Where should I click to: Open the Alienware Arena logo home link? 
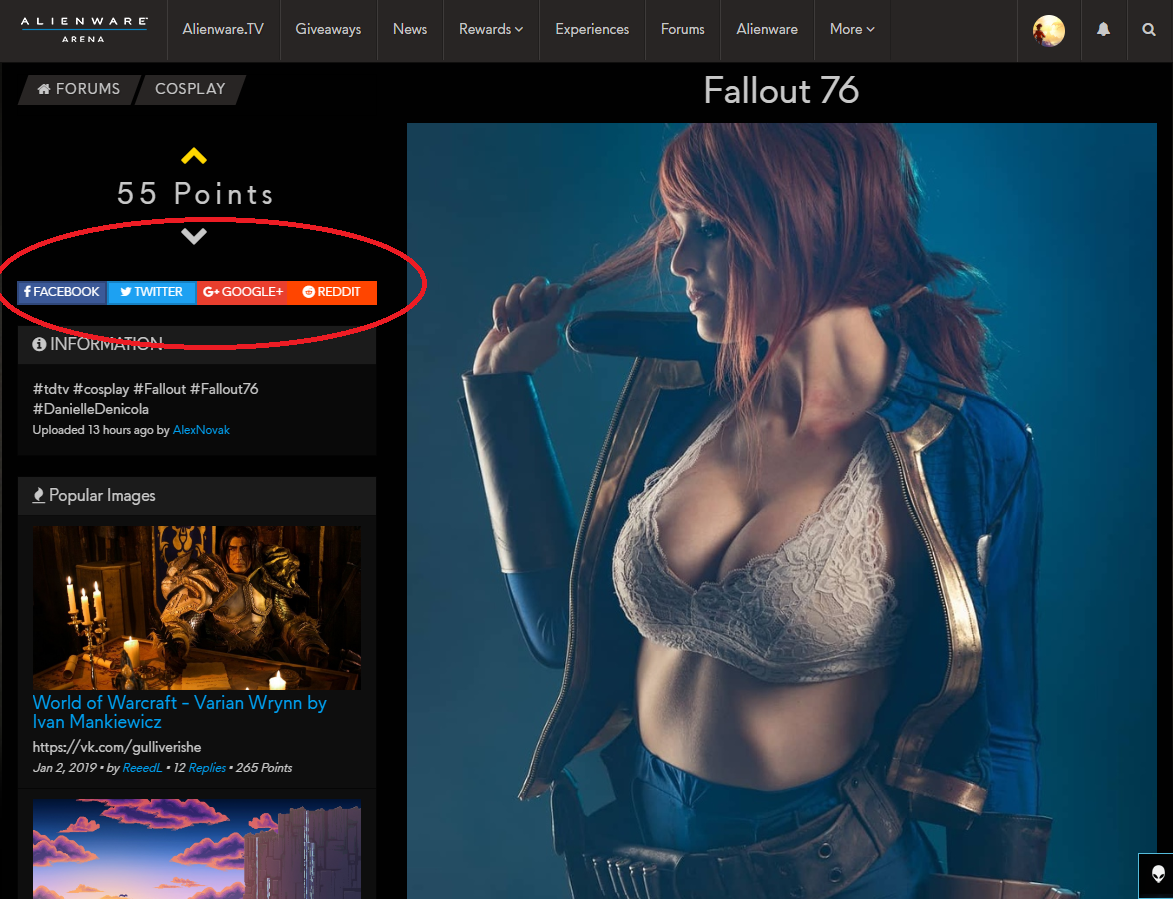(84, 29)
